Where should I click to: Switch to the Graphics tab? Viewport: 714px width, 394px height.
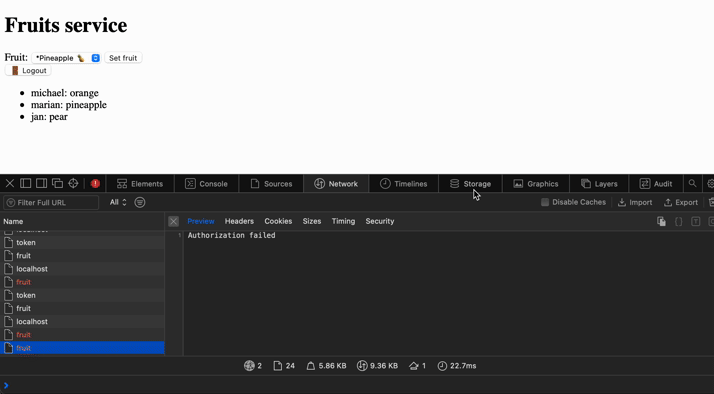[536, 184]
